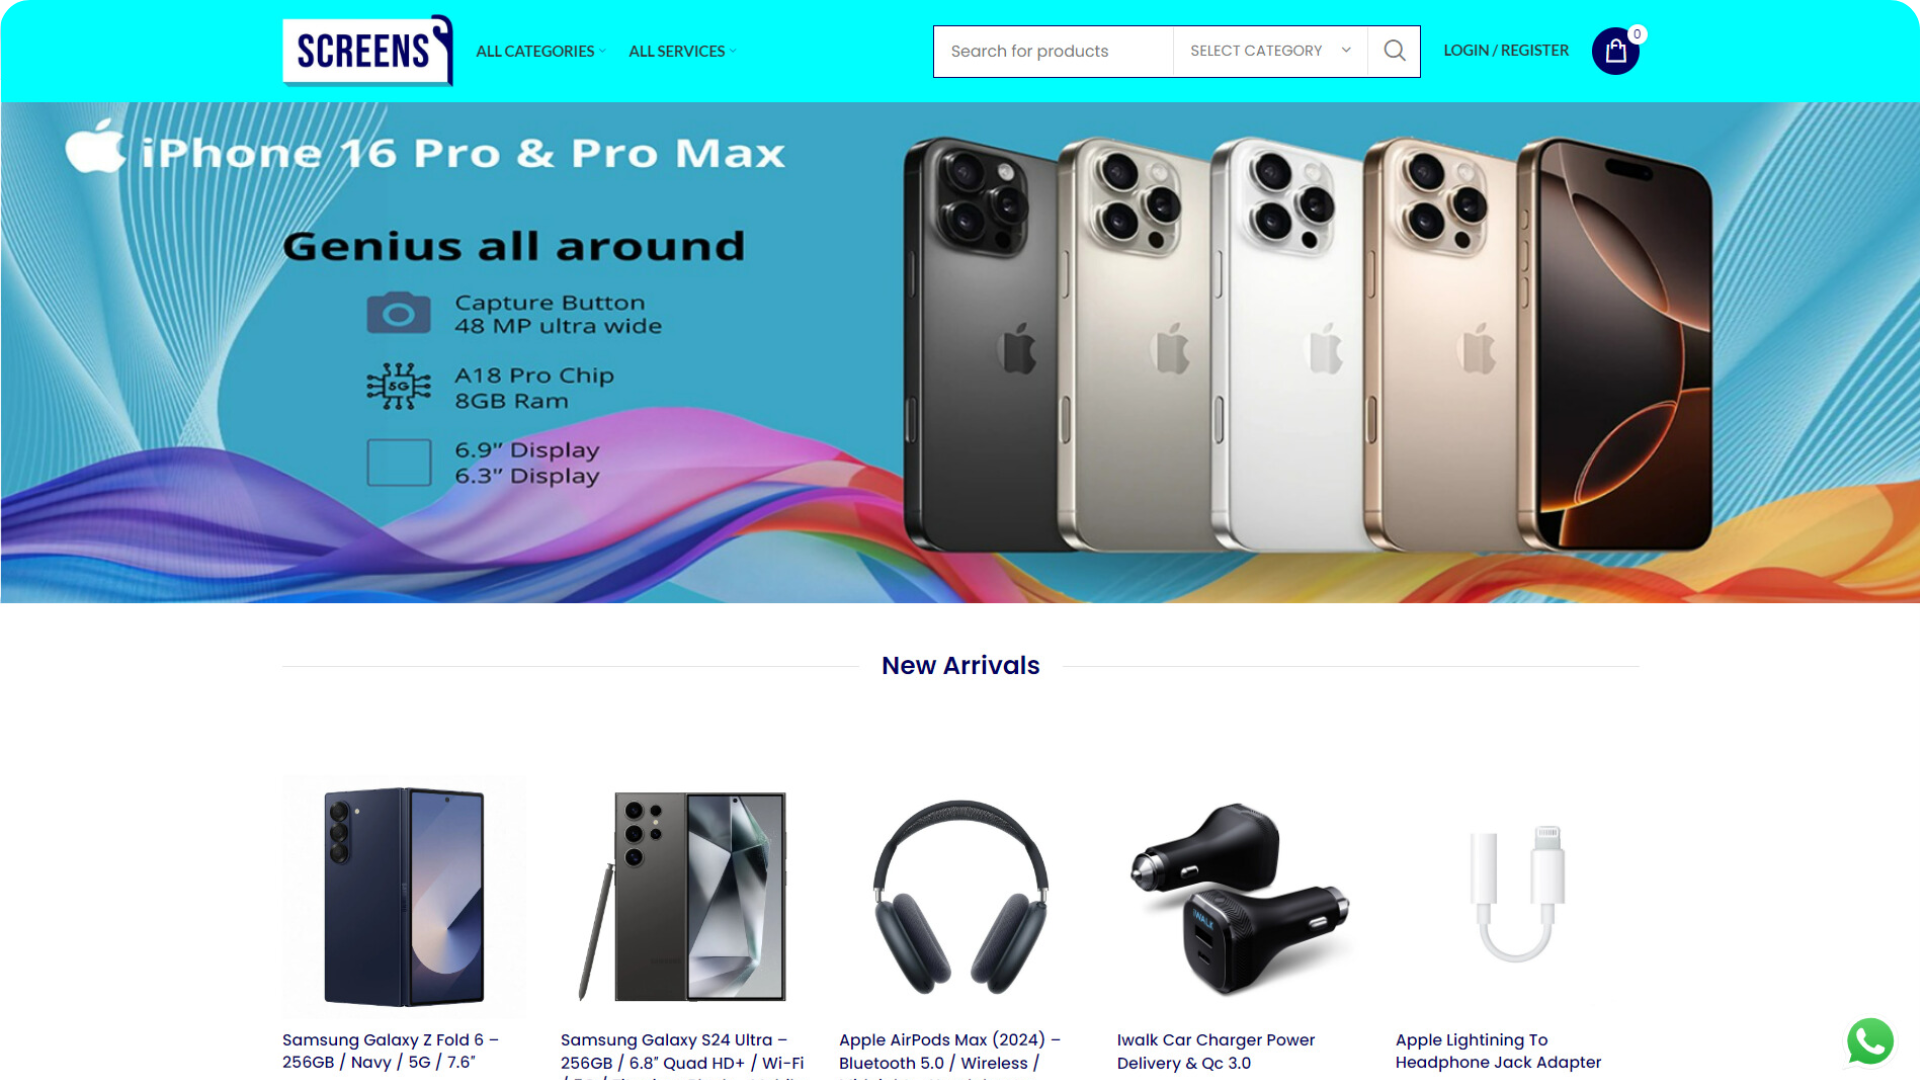Open the All Categories menu

(x=540, y=51)
